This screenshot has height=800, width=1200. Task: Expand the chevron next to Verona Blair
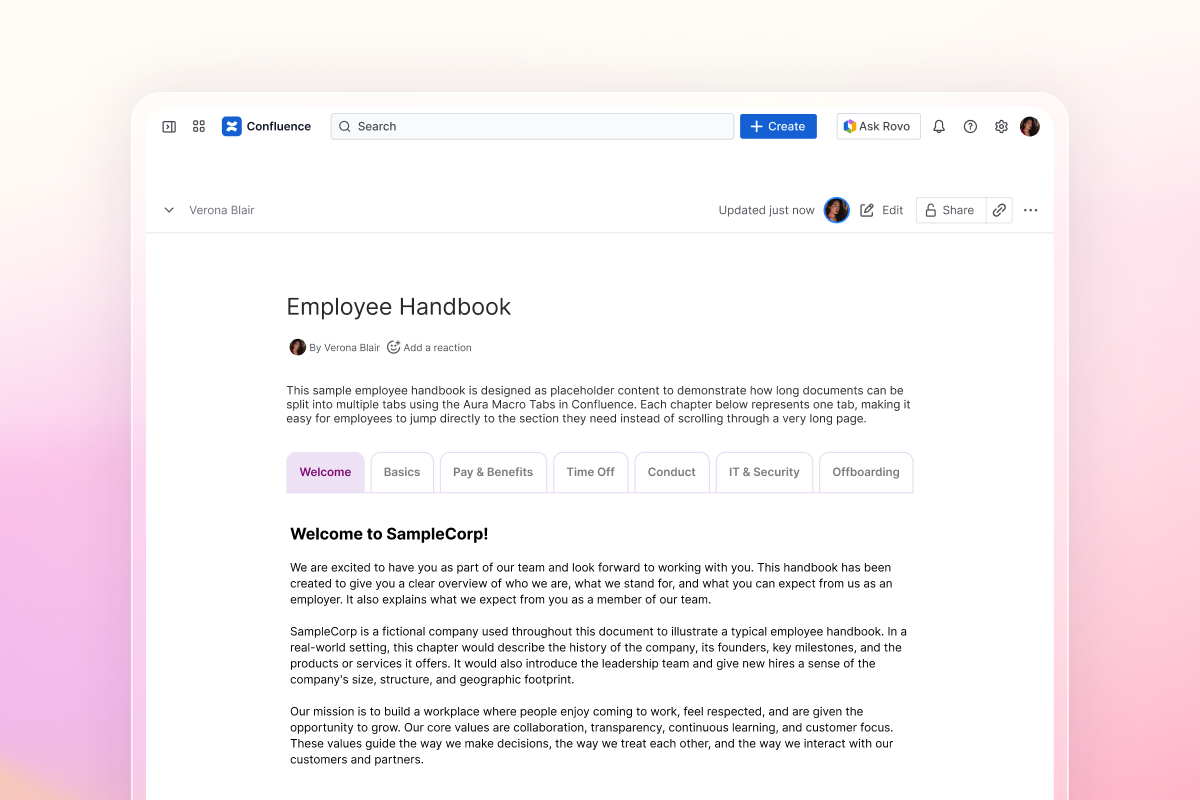(x=169, y=210)
